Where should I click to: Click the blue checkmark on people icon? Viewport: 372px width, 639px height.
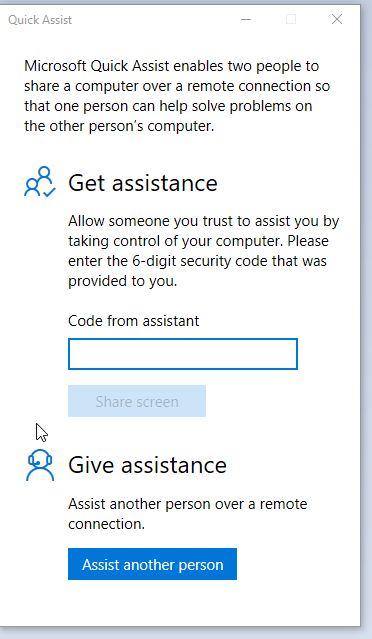49,192
